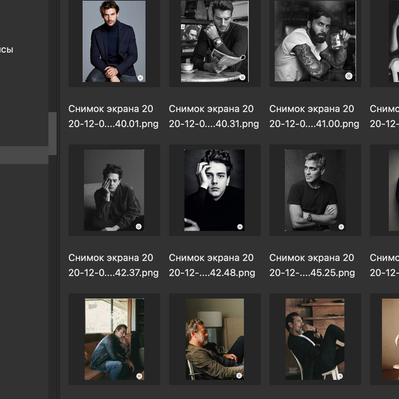399x399 pixels.
Task: Click the file name ending in 42.48.png
Action: coord(212,265)
